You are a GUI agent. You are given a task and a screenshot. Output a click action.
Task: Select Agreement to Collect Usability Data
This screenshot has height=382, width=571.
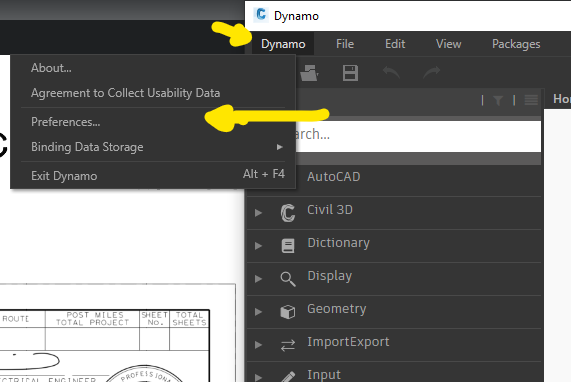153,93
